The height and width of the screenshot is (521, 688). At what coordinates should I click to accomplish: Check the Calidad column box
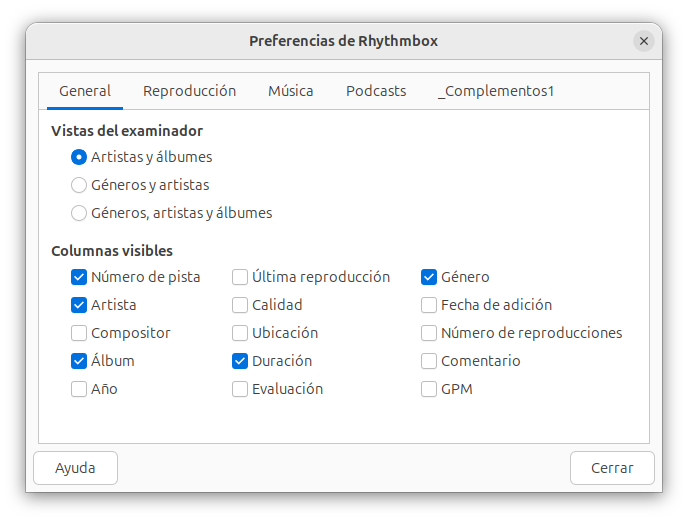click(240, 305)
